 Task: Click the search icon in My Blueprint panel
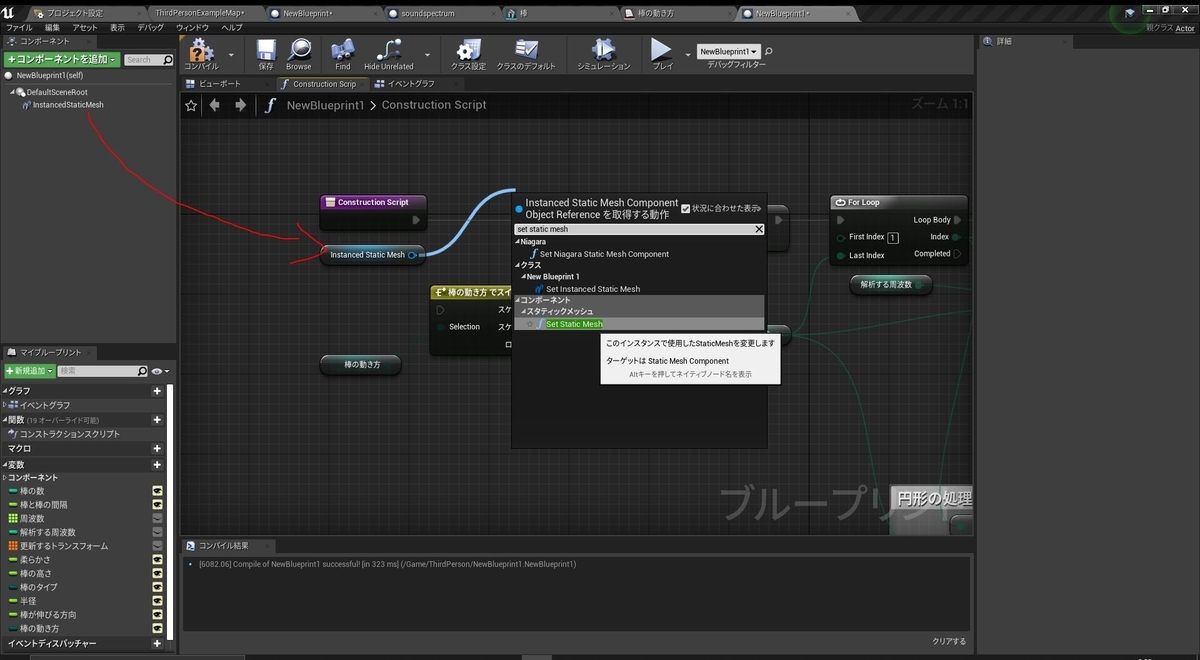[141, 371]
